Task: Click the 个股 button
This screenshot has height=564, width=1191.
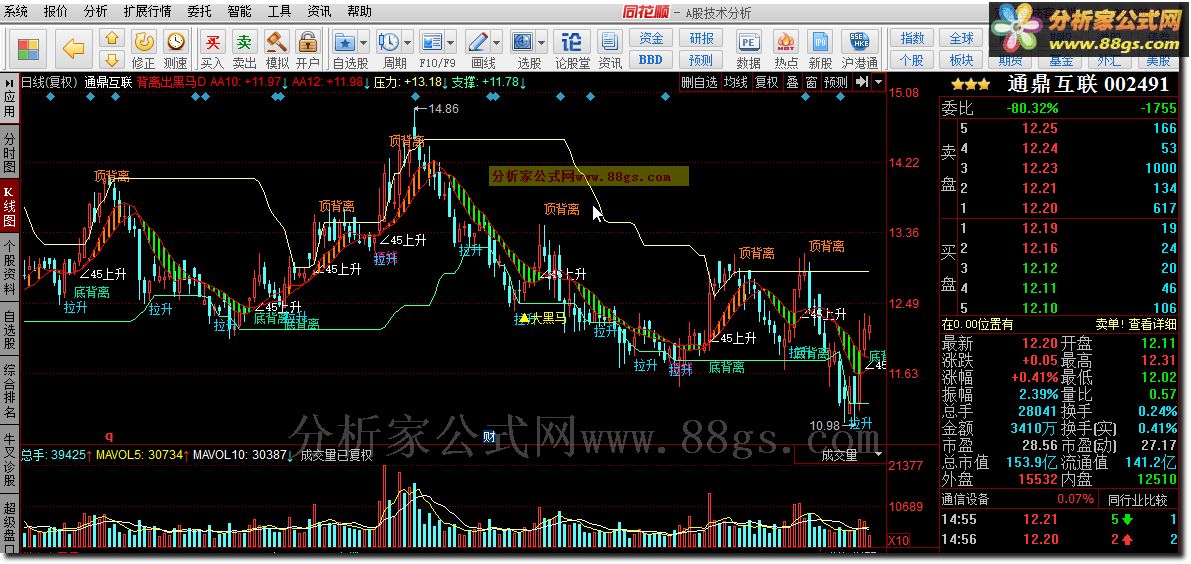Action: point(912,59)
